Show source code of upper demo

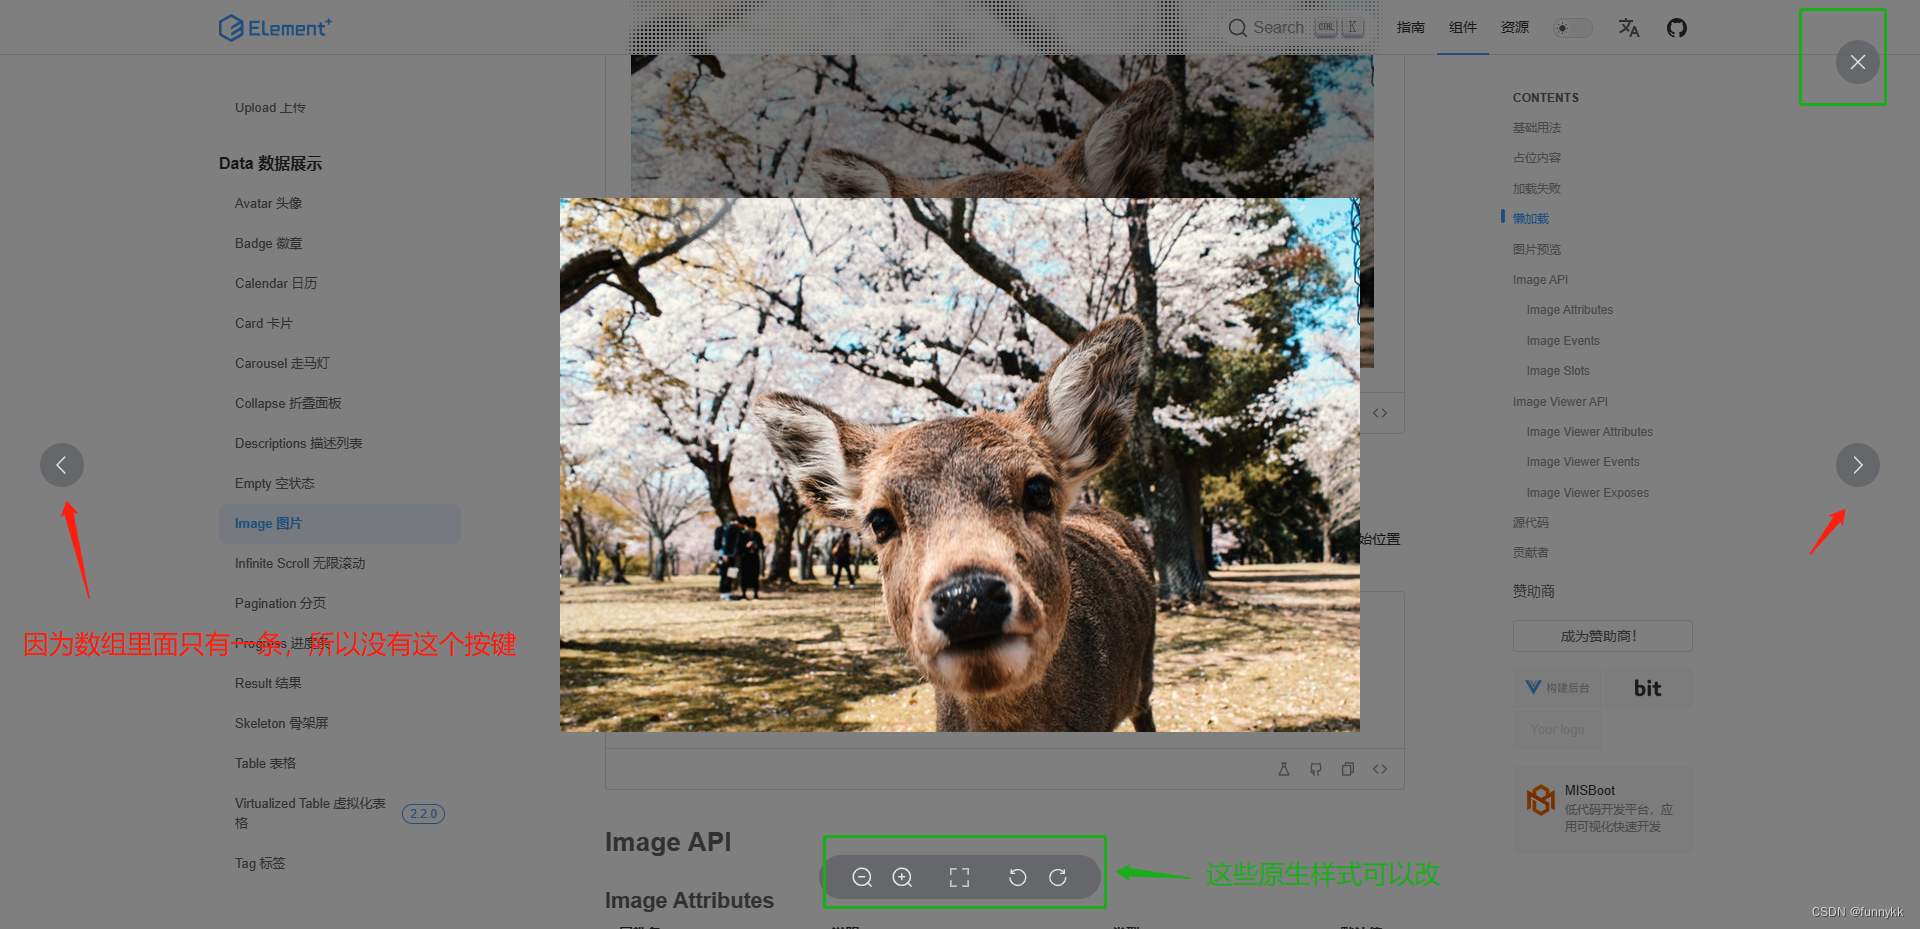point(1380,413)
